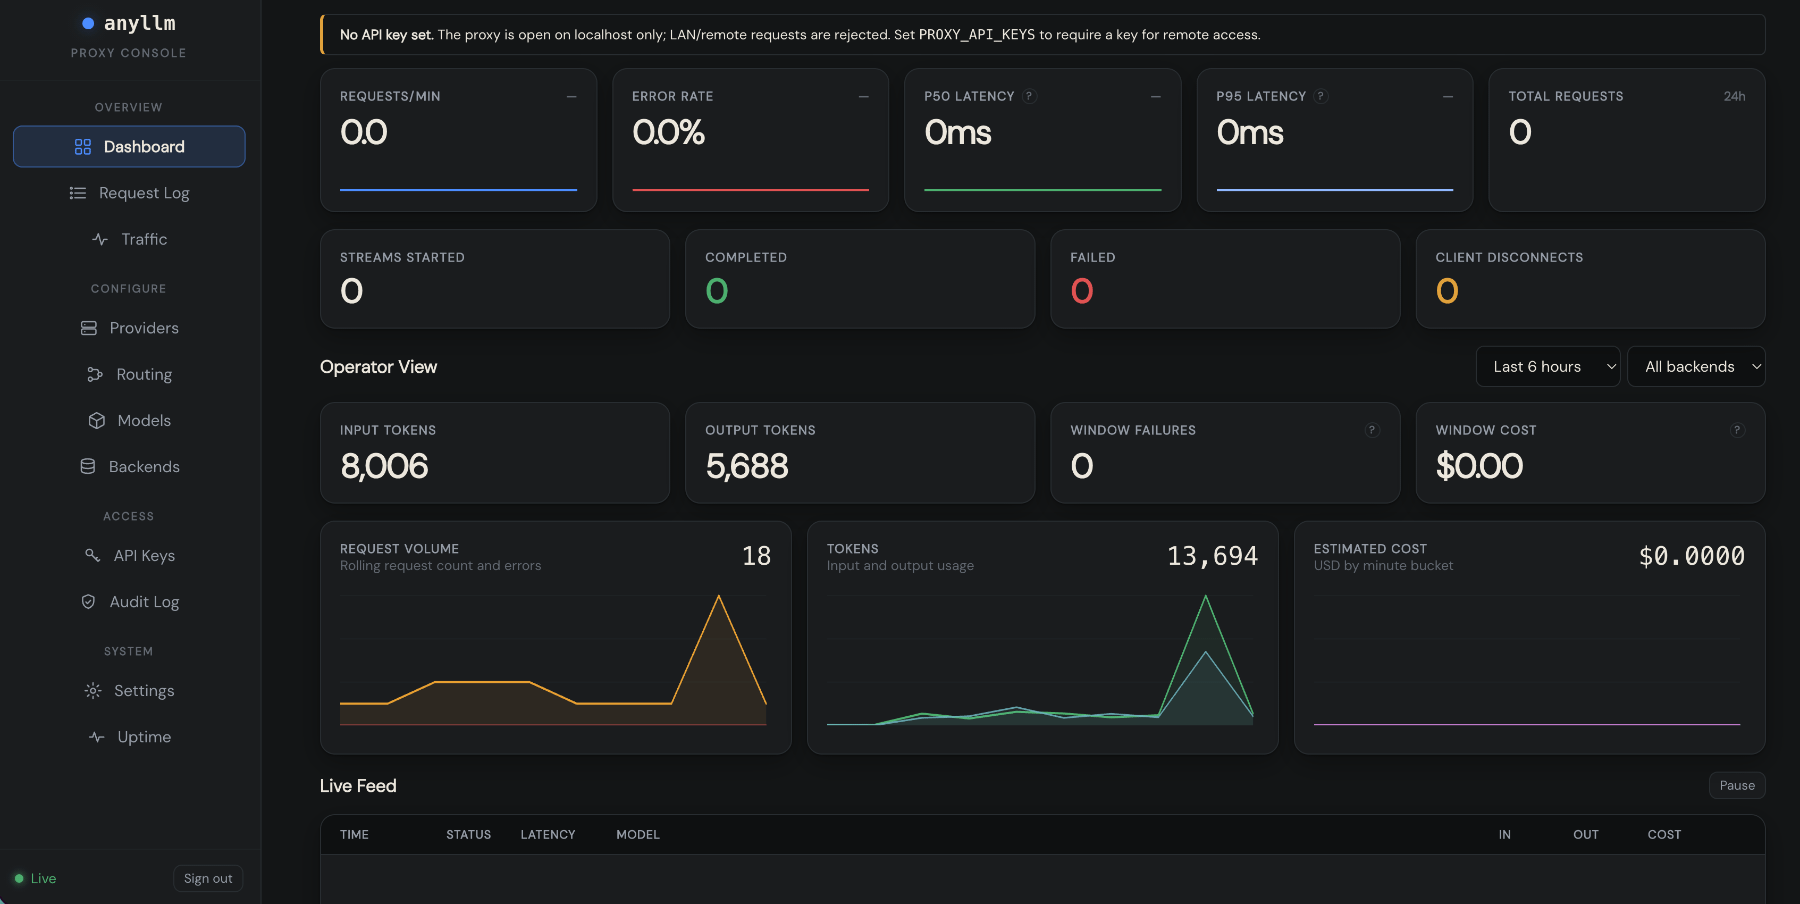Click the Requests/Min metric card

[458, 140]
